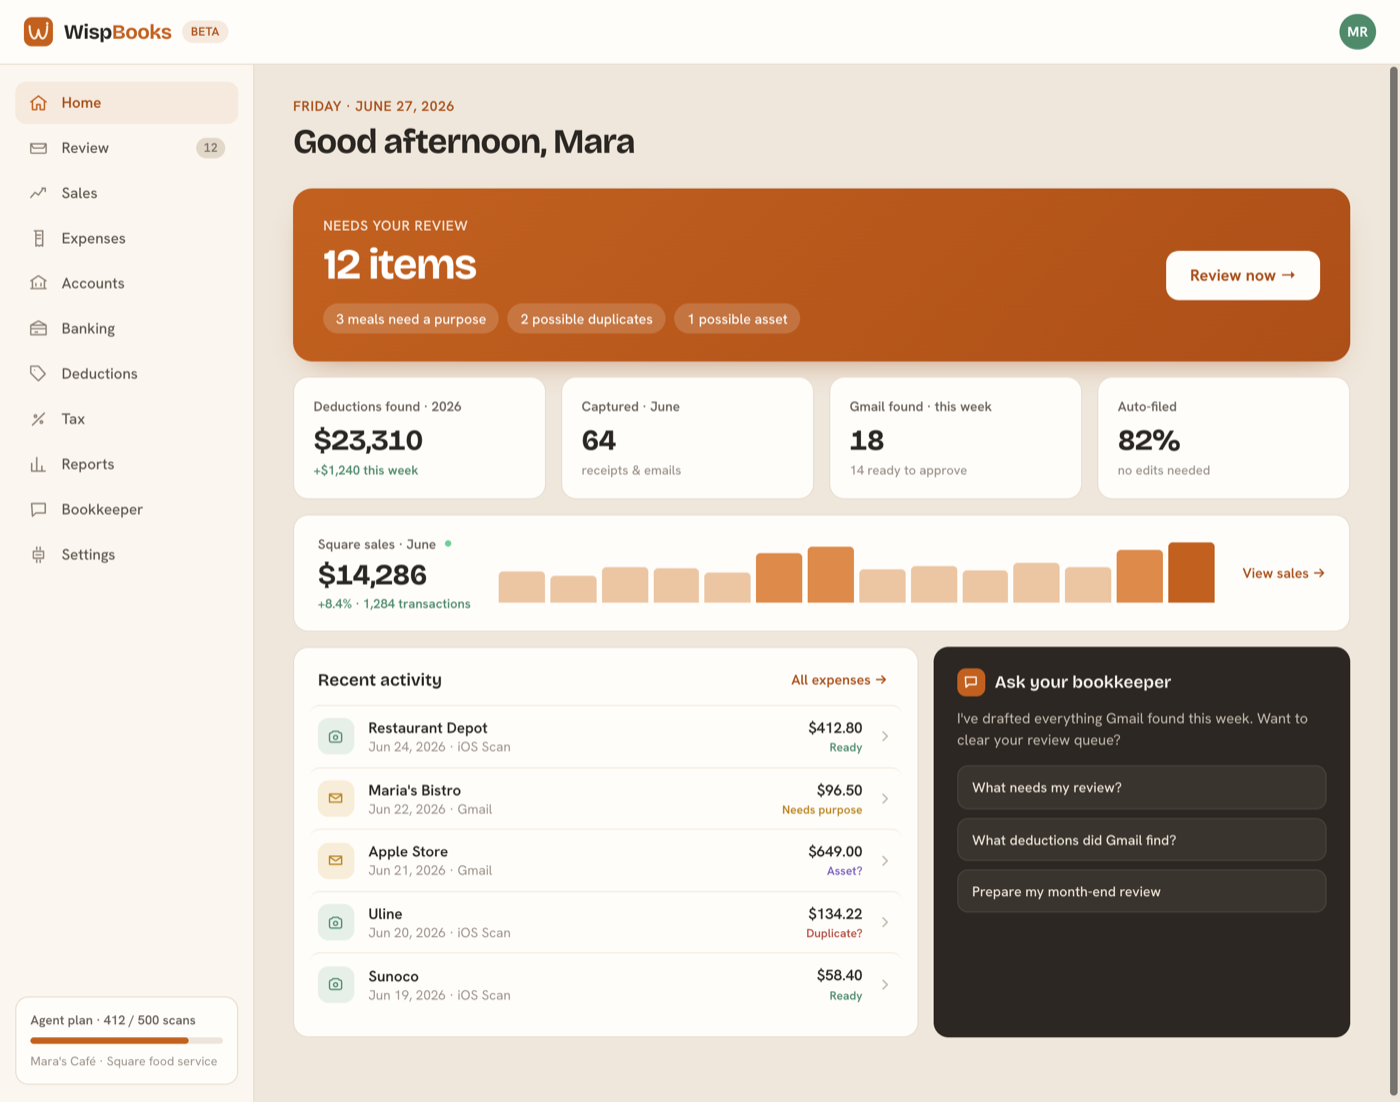The image size is (1400, 1102).
Task: Select the "2 possible duplicates" chip
Action: click(x=586, y=319)
